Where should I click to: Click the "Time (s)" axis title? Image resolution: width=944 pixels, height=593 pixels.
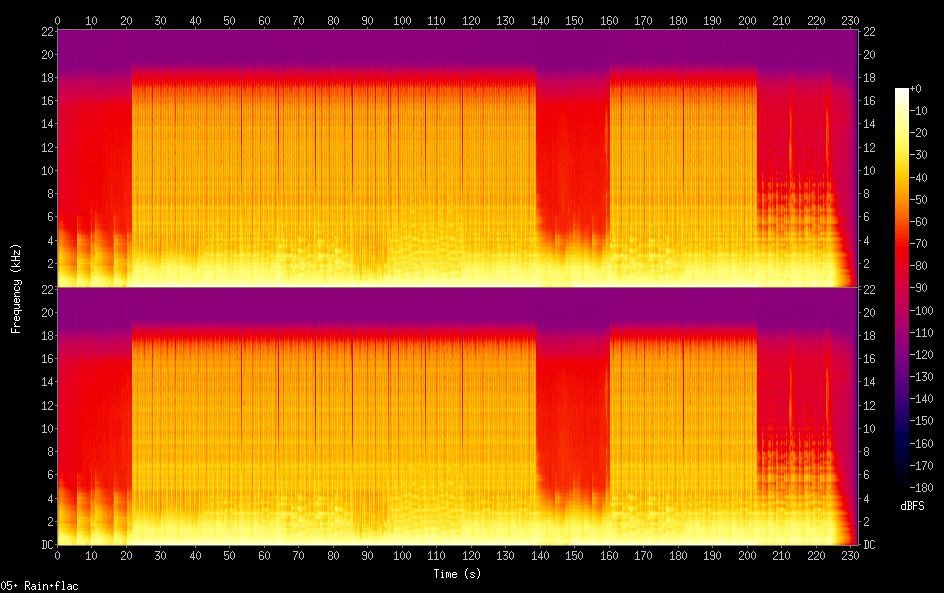[457, 574]
